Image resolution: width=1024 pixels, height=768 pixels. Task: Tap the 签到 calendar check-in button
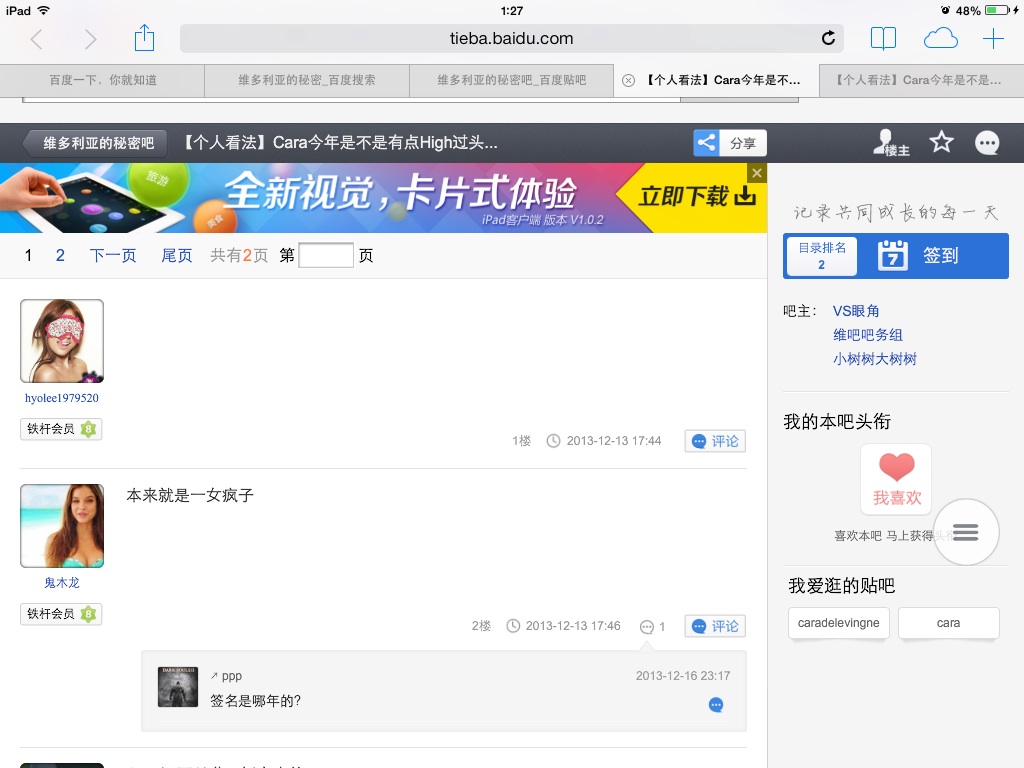[x=918, y=255]
